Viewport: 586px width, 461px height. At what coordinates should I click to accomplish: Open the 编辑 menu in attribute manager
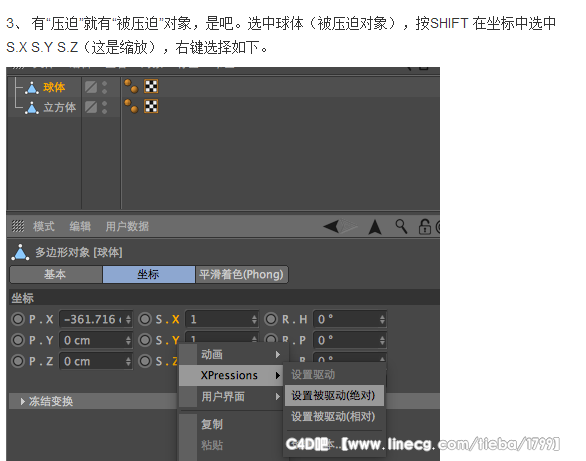pyautogui.click(x=80, y=226)
